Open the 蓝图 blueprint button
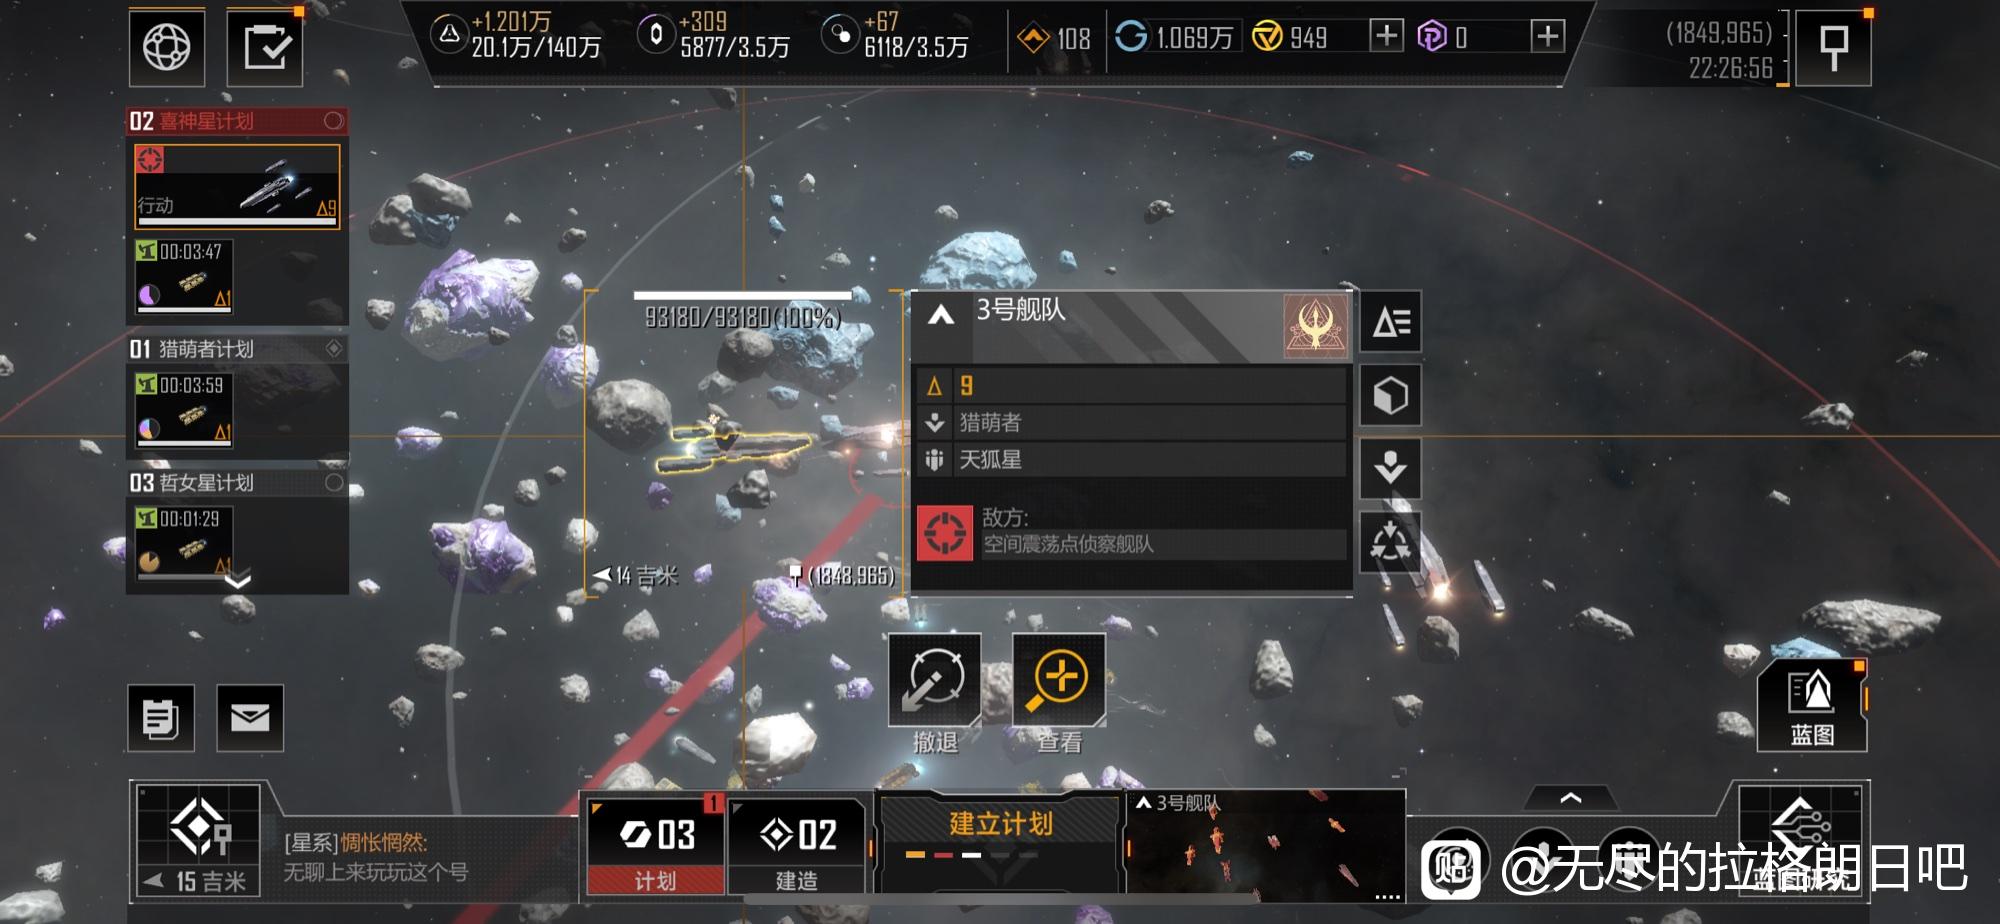This screenshot has height=924, width=2000. [1812, 707]
